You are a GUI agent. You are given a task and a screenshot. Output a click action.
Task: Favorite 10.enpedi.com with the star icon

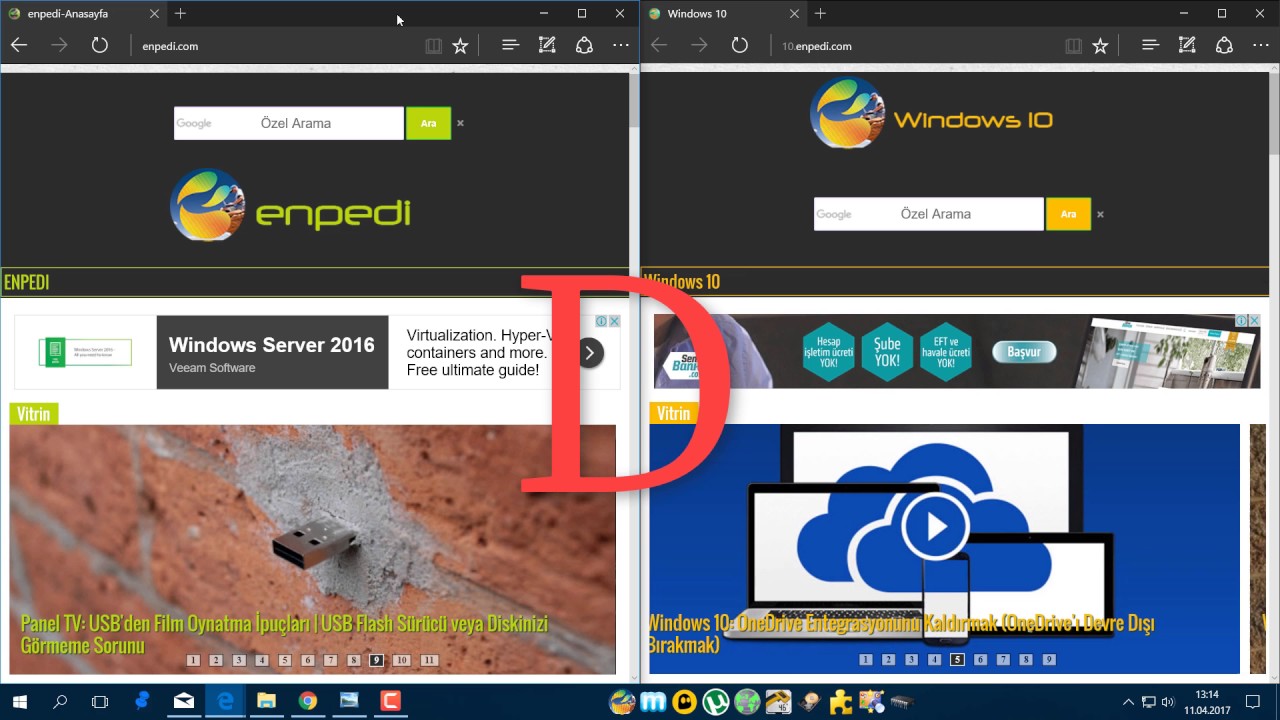pos(1100,45)
